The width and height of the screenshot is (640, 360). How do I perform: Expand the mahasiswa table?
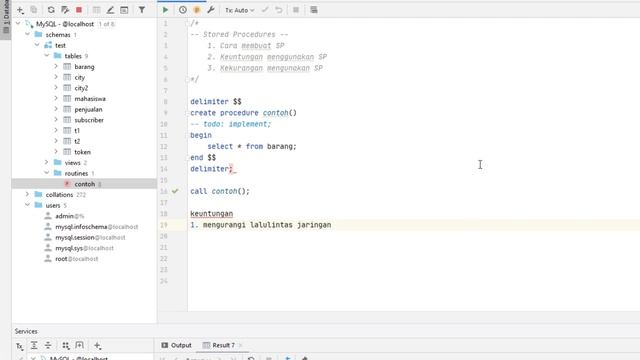(x=56, y=98)
